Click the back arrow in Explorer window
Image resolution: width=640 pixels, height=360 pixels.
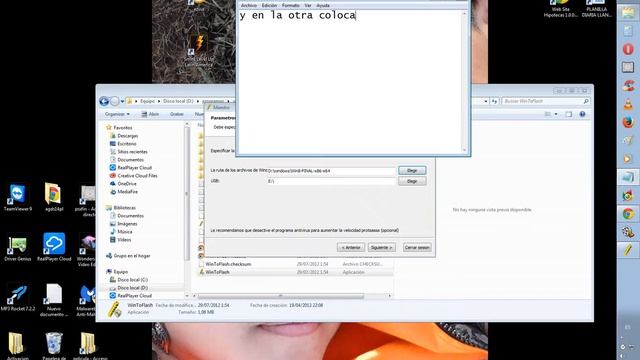pyautogui.click(x=104, y=101)
